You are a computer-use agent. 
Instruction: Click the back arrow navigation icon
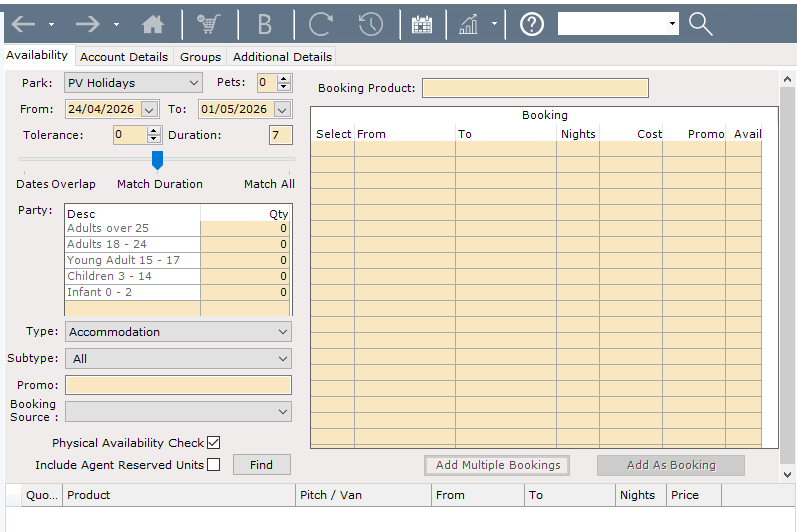tap(23, 24)
